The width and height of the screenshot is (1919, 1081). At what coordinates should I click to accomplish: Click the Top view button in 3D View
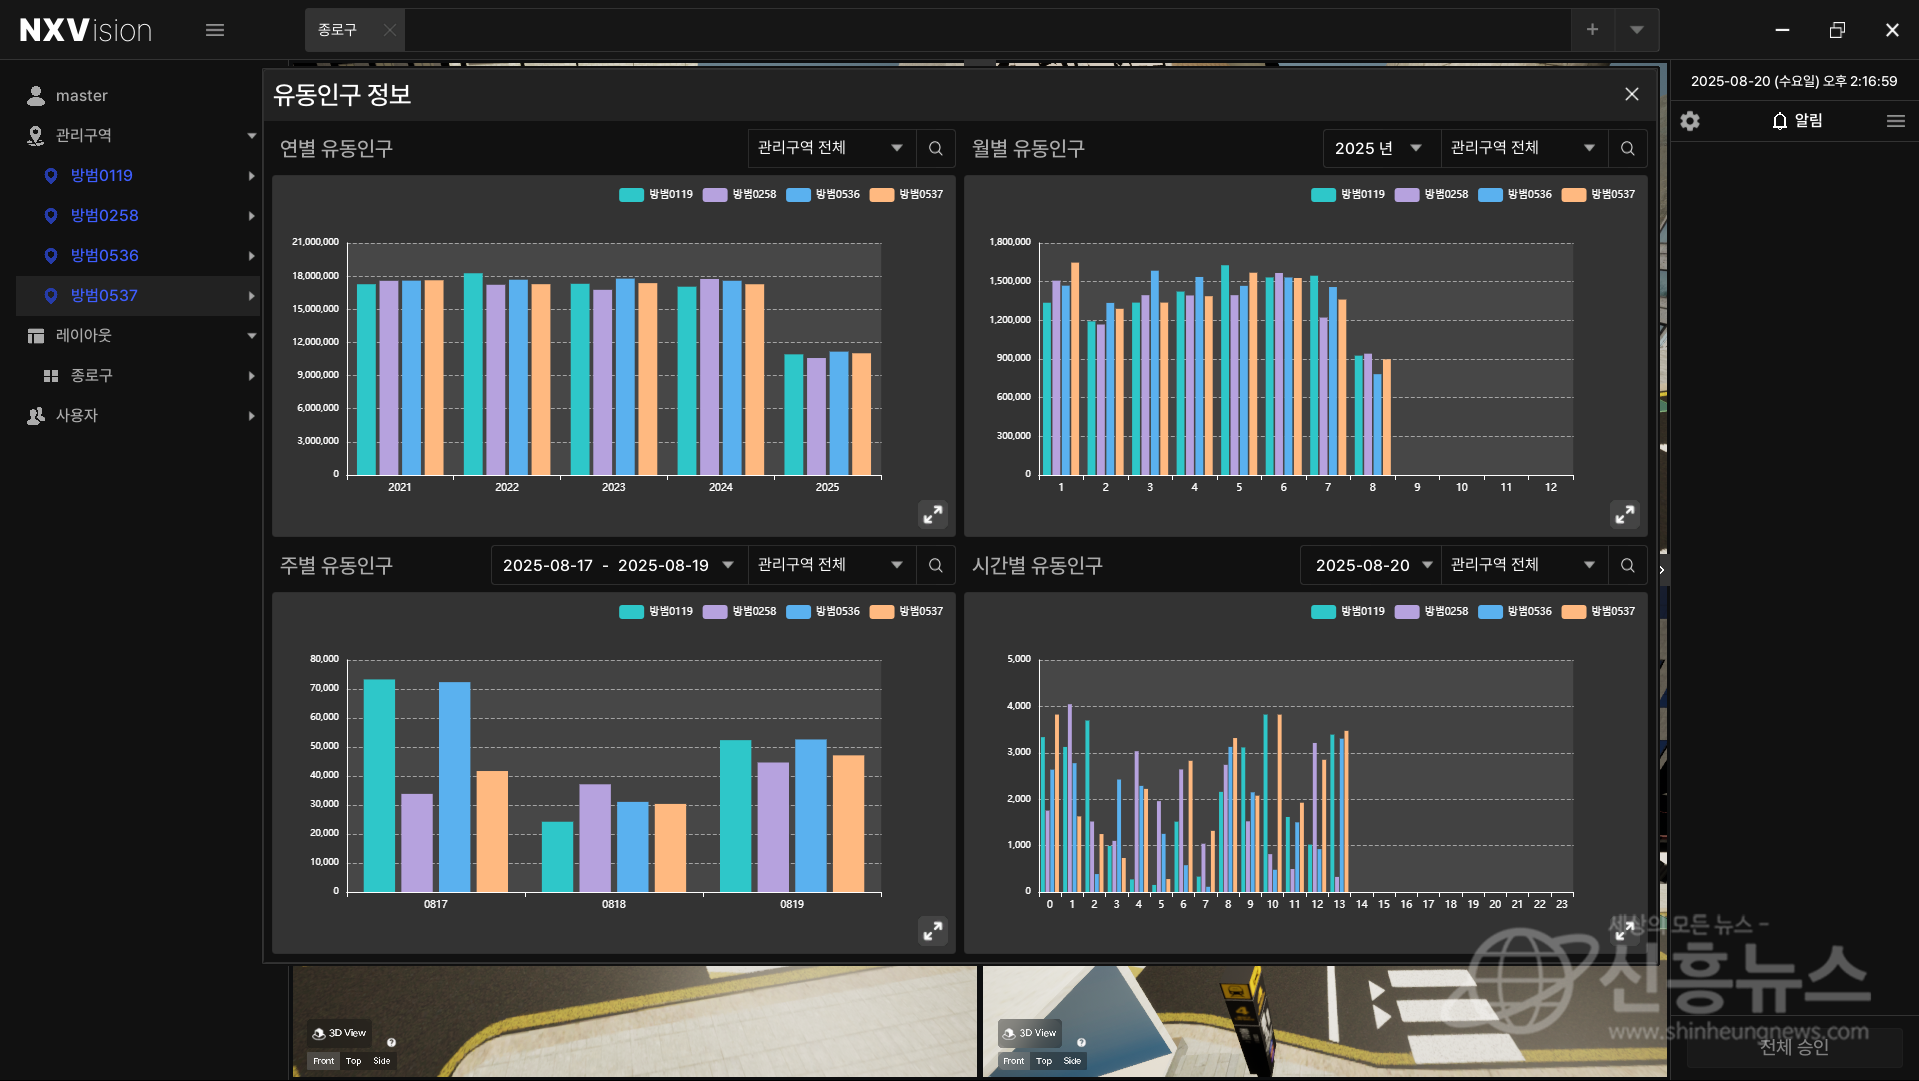point(353,1061)
